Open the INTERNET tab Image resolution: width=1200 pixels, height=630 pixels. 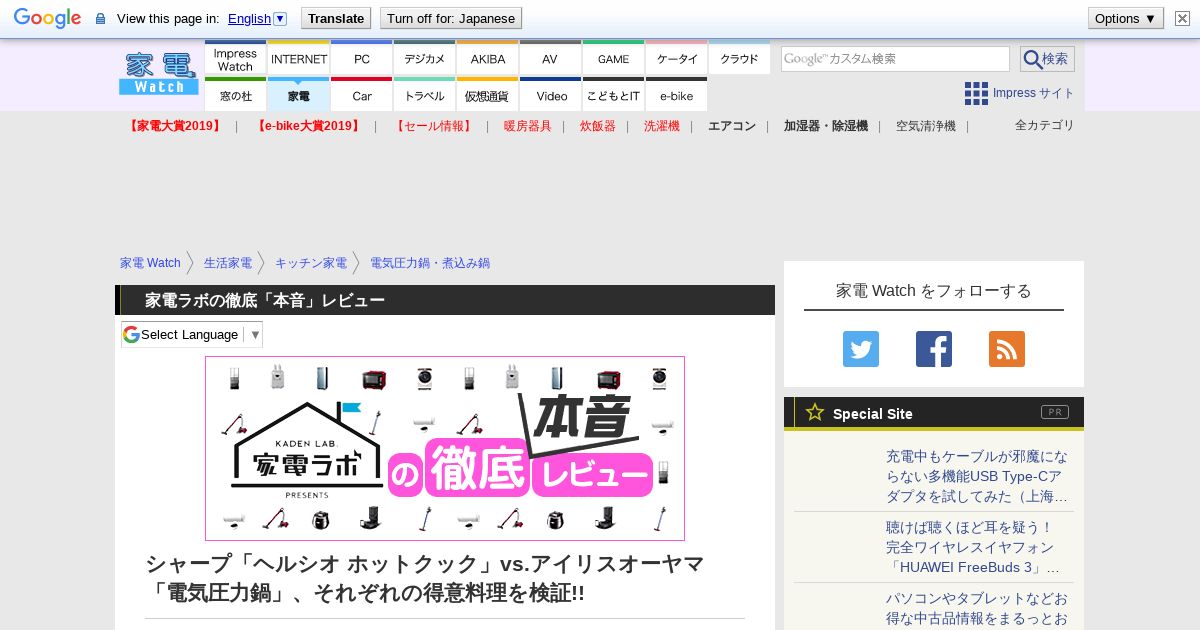(299, 59)
